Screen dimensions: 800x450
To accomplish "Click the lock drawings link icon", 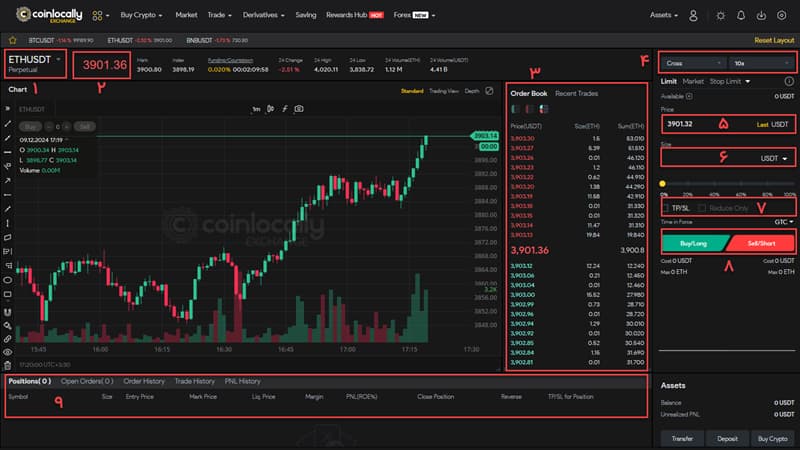I will coord(8,339).
